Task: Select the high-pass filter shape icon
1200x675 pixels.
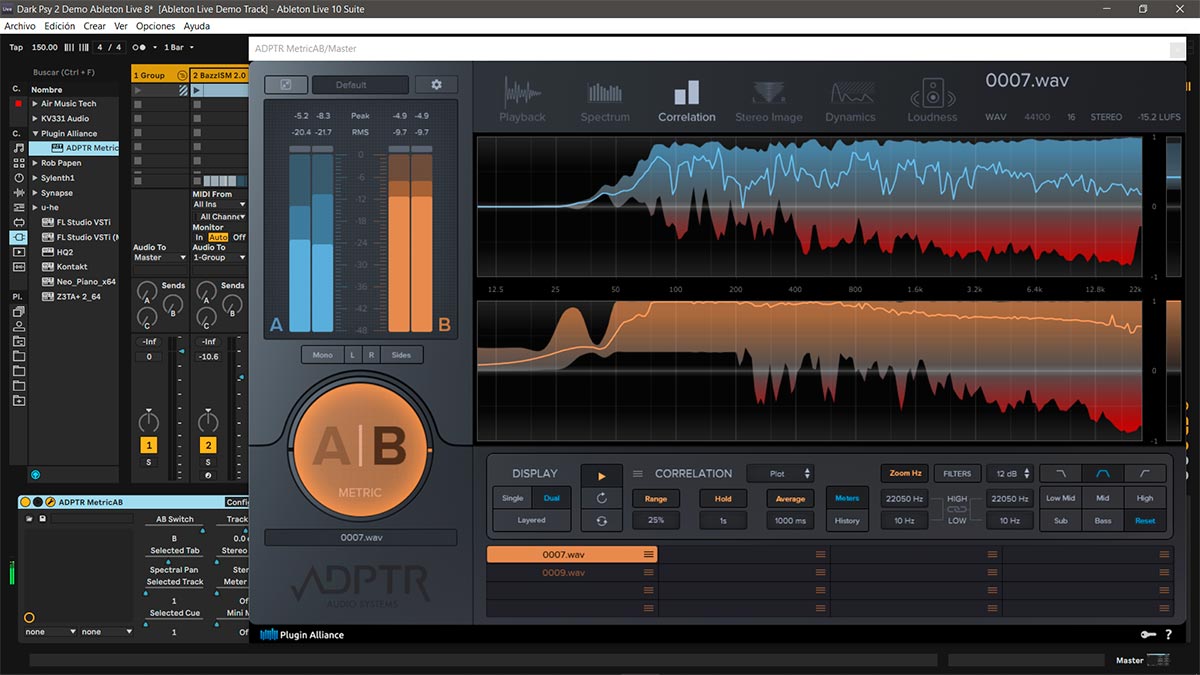Action: click(x=1145, y=474)
